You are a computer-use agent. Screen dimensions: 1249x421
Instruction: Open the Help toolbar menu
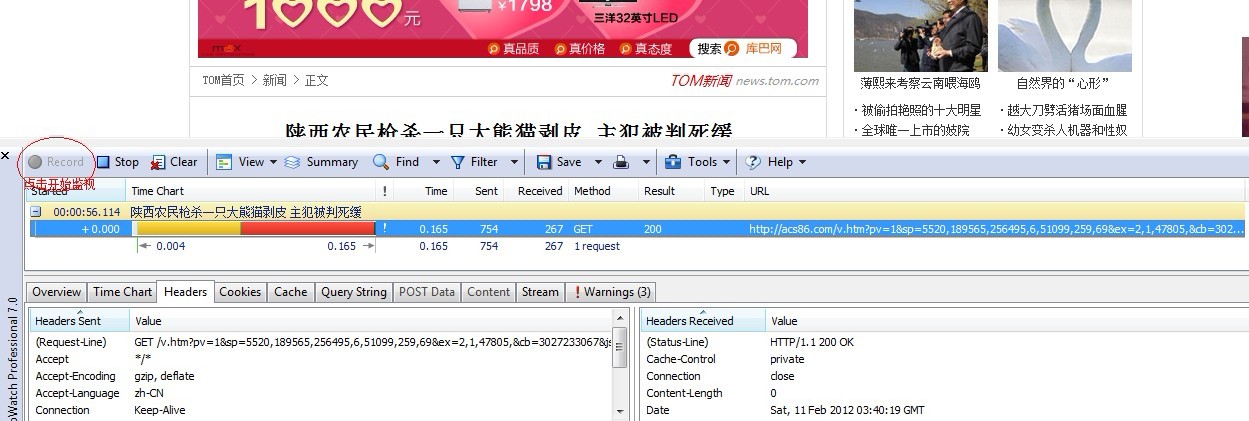[776, 162]
